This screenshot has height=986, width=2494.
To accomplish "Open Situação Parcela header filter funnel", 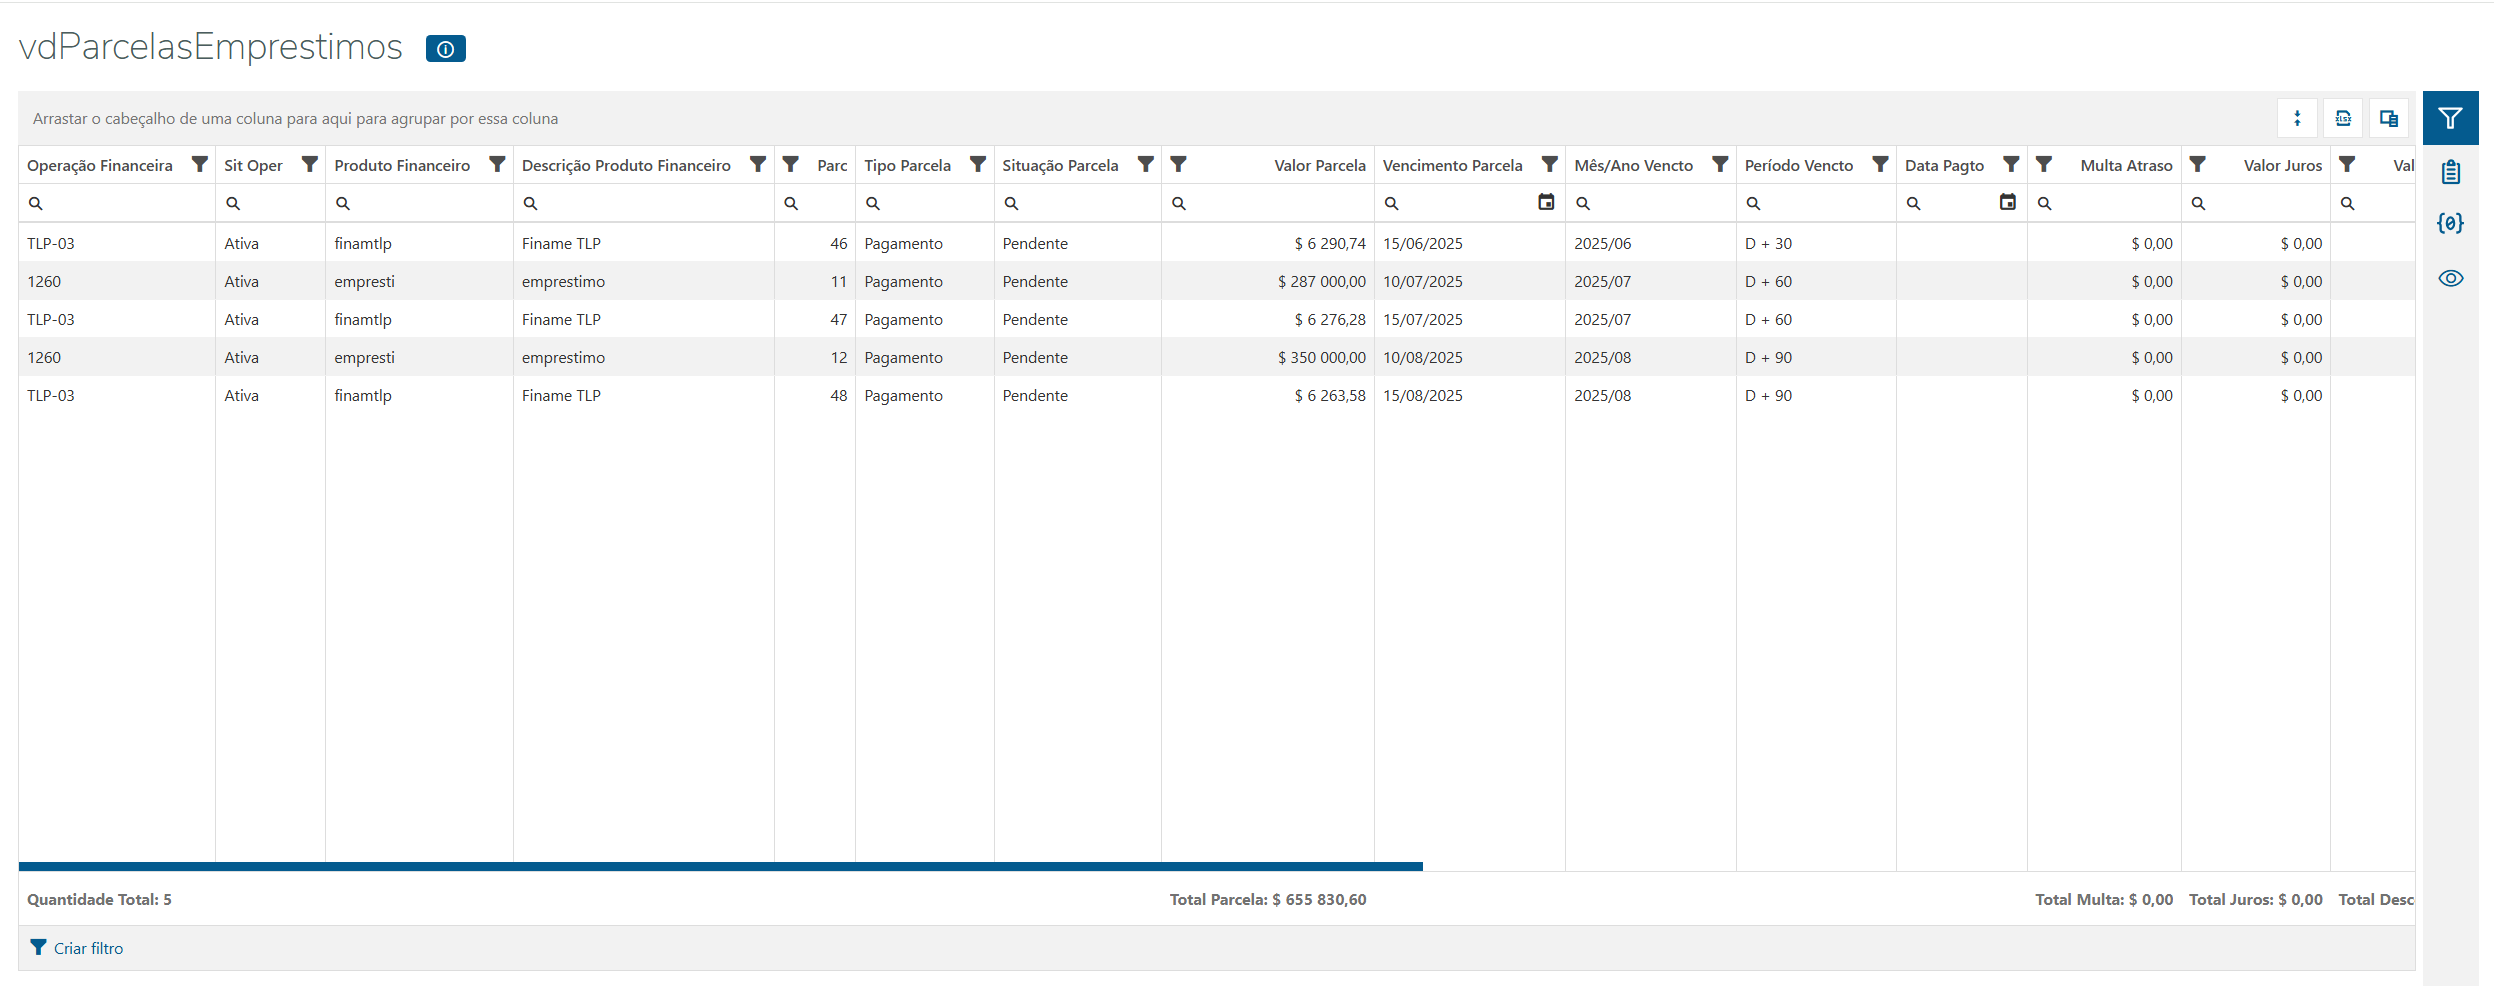I will tap(1146, 165).
